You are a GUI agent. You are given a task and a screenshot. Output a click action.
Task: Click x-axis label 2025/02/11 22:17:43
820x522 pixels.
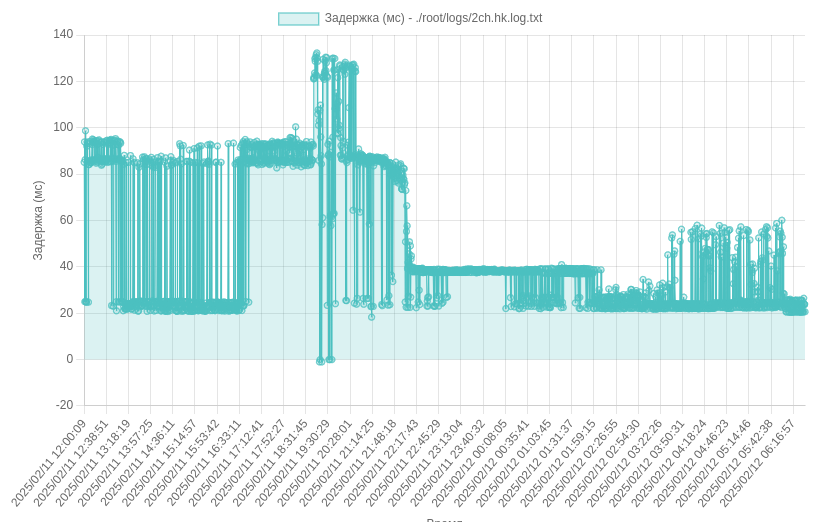[382, 463]
